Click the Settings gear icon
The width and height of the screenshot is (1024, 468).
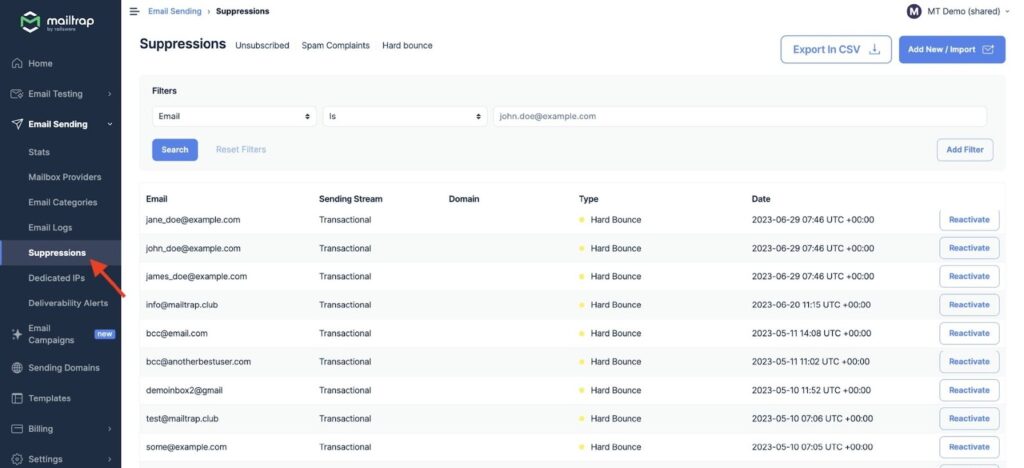tap(17, 459)
